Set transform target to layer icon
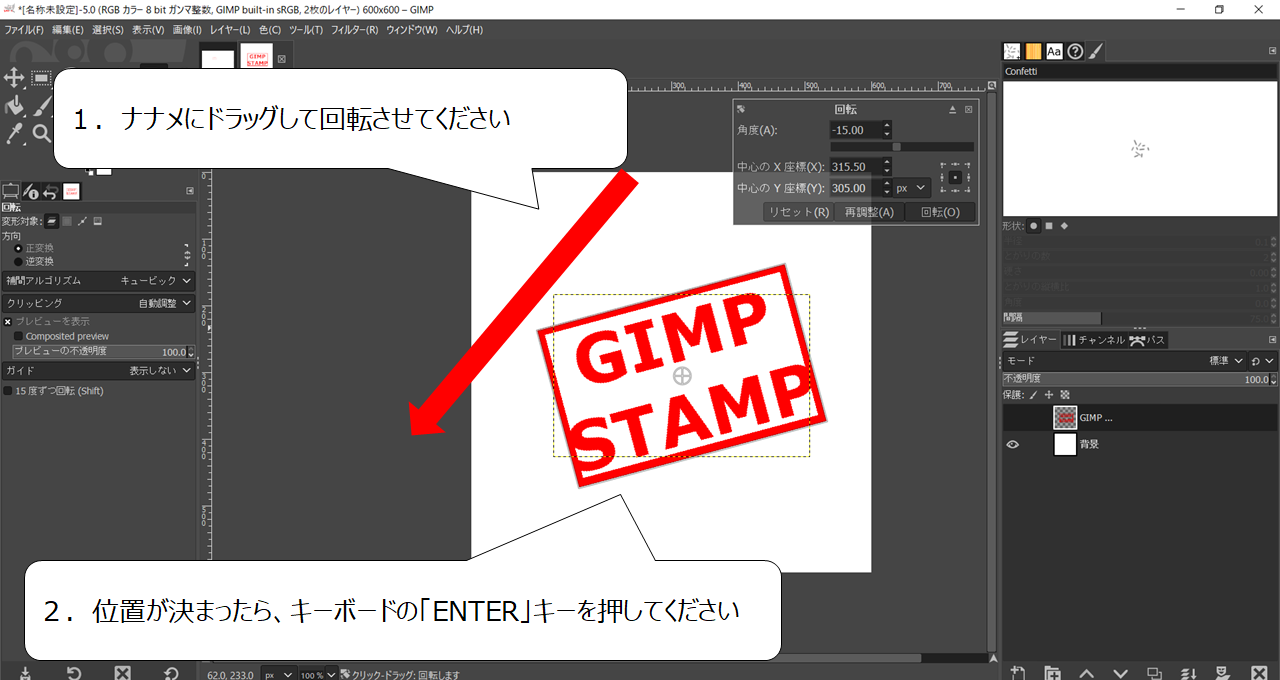This screenshot has height=680, width=1280. click(x=51, y=221)
